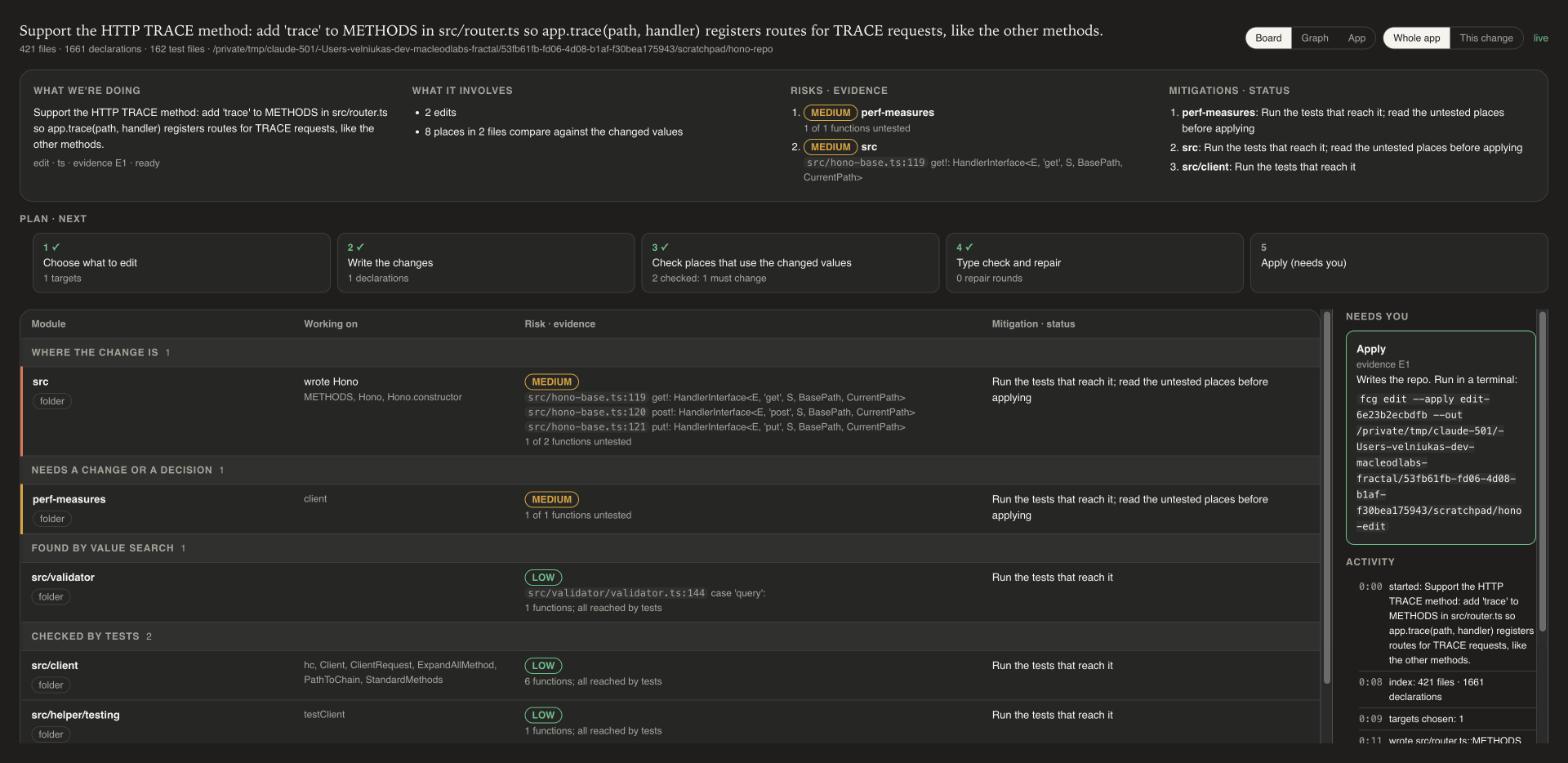Click the MEDIUM risk badge in src row
Viewport: 1568px width, 763px height.
pos(552,382)
